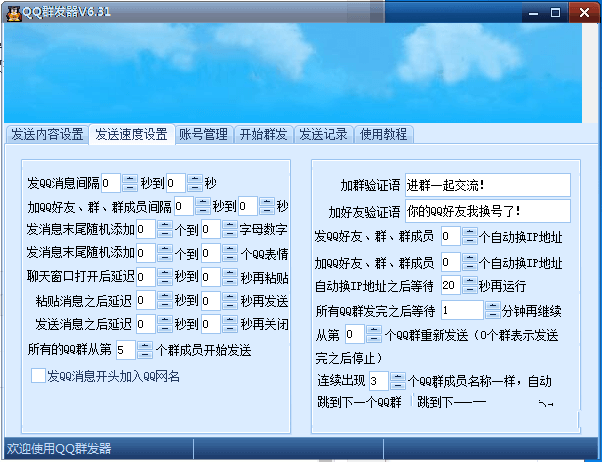The height and width of the screenshot is (462, 602).
Task: Focus 发QQ消息间隔 maximum seconds field
Action: [x=176, y=183]
